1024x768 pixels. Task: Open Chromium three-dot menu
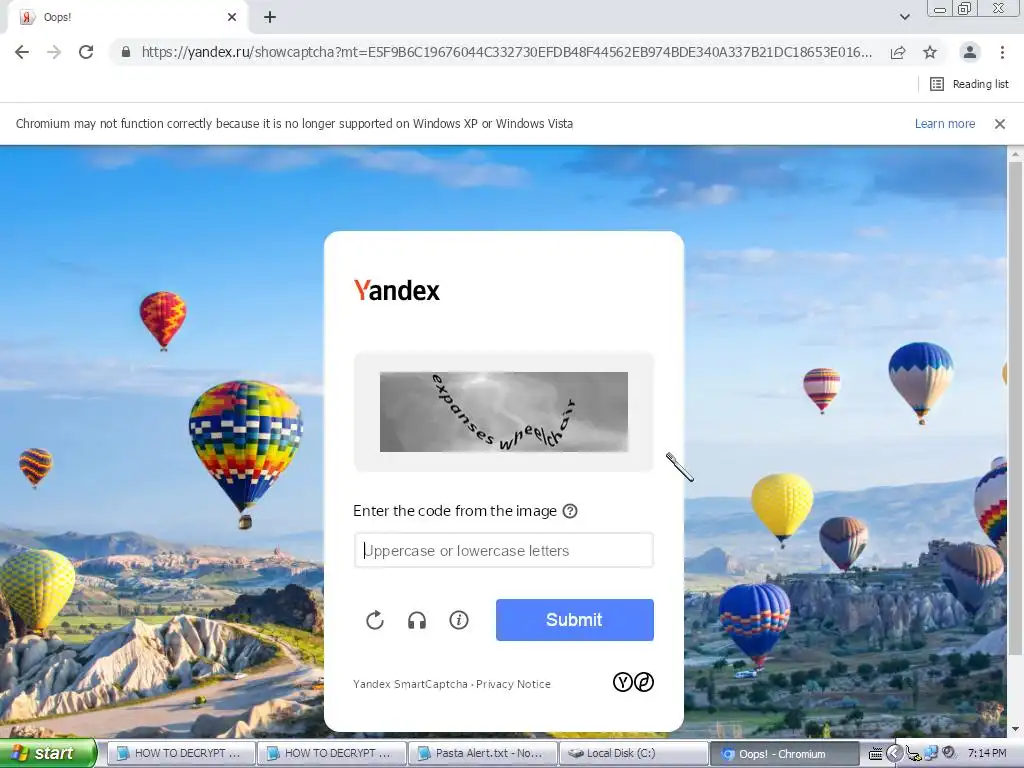click(x=1002, y=52)
